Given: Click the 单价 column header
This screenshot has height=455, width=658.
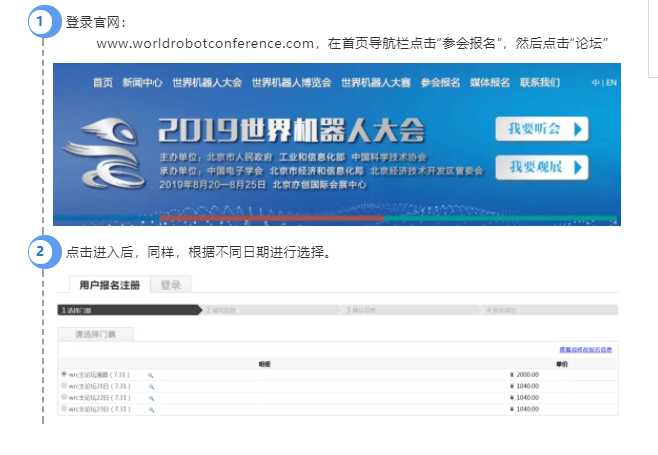Looking at the screenshot, I should 562,364.
